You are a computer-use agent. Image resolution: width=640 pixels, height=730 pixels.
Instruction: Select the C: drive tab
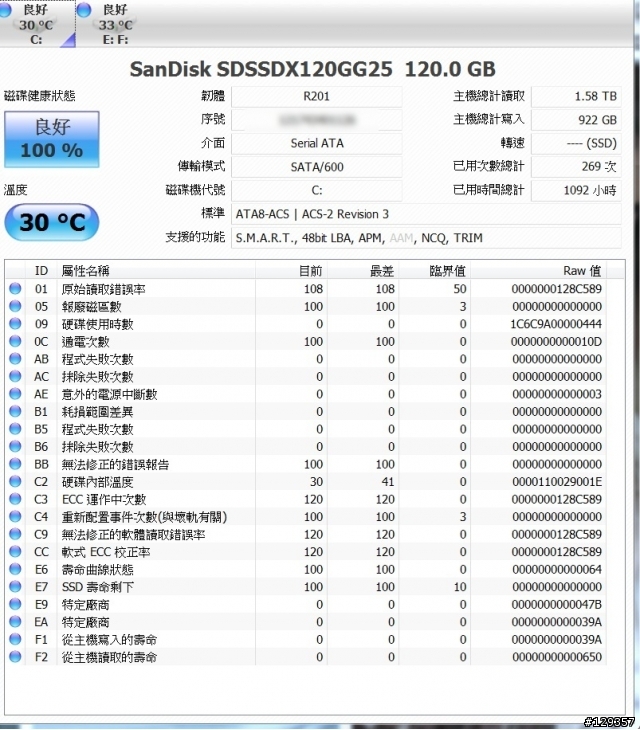coord(37,24)
